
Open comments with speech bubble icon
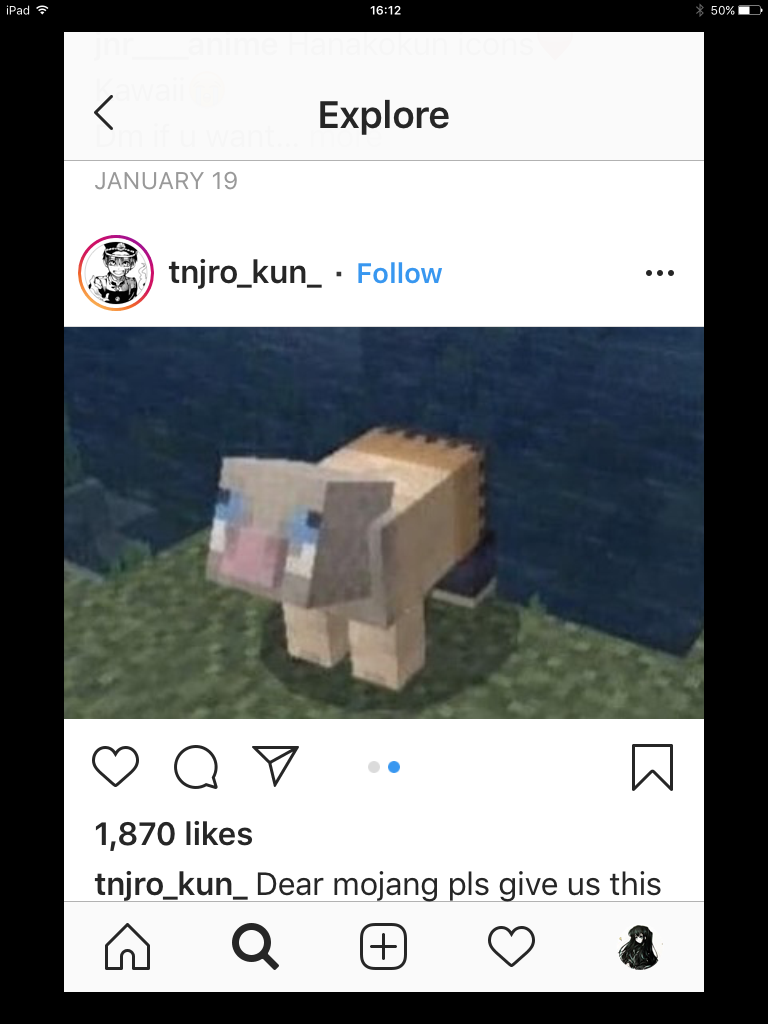pos(196,767)
